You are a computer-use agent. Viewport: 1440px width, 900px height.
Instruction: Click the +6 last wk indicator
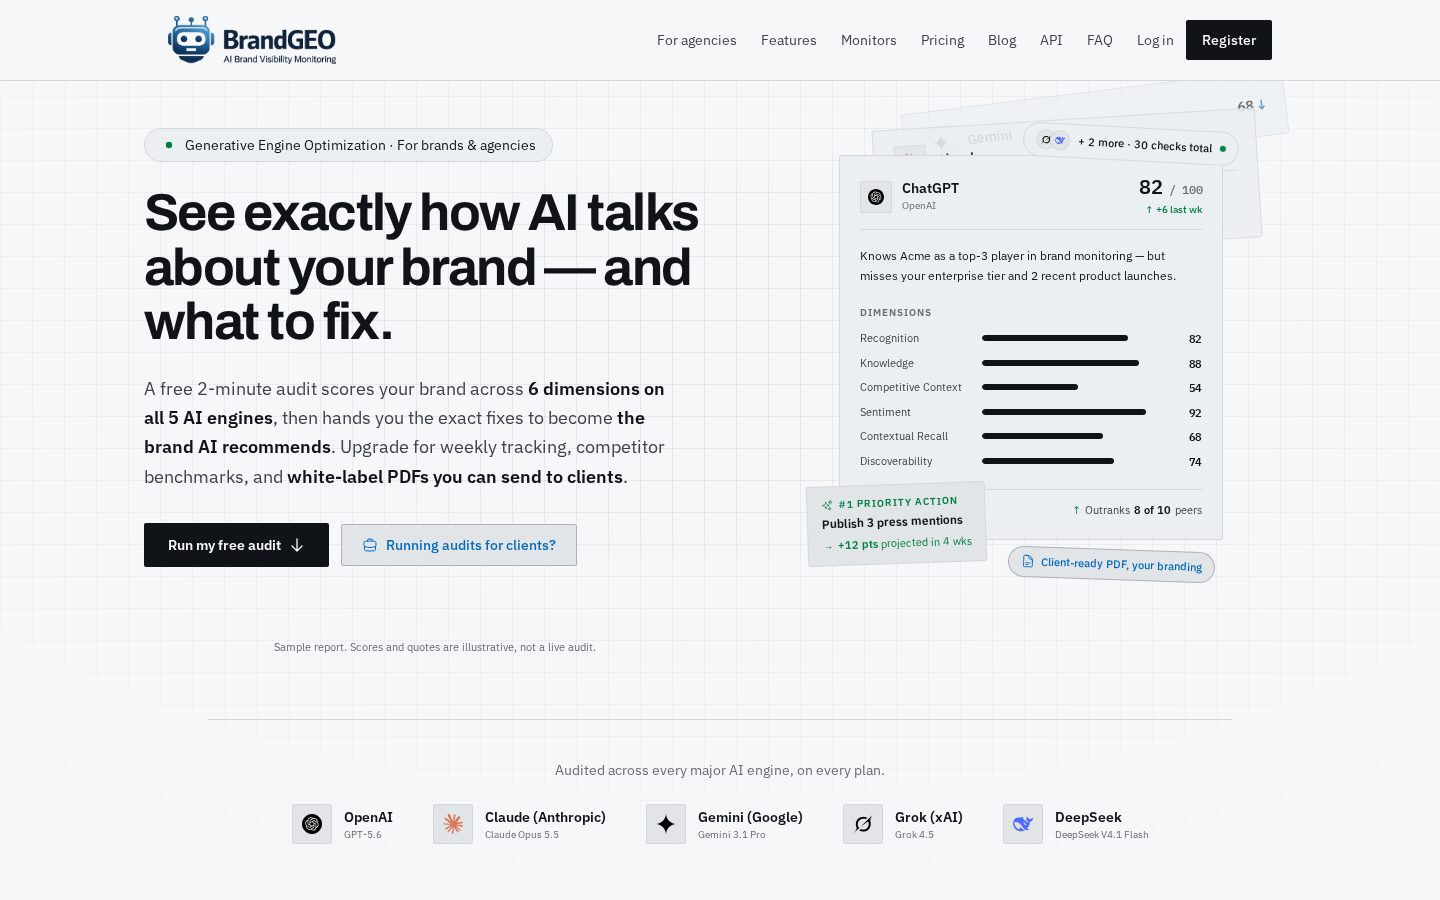1174,210
